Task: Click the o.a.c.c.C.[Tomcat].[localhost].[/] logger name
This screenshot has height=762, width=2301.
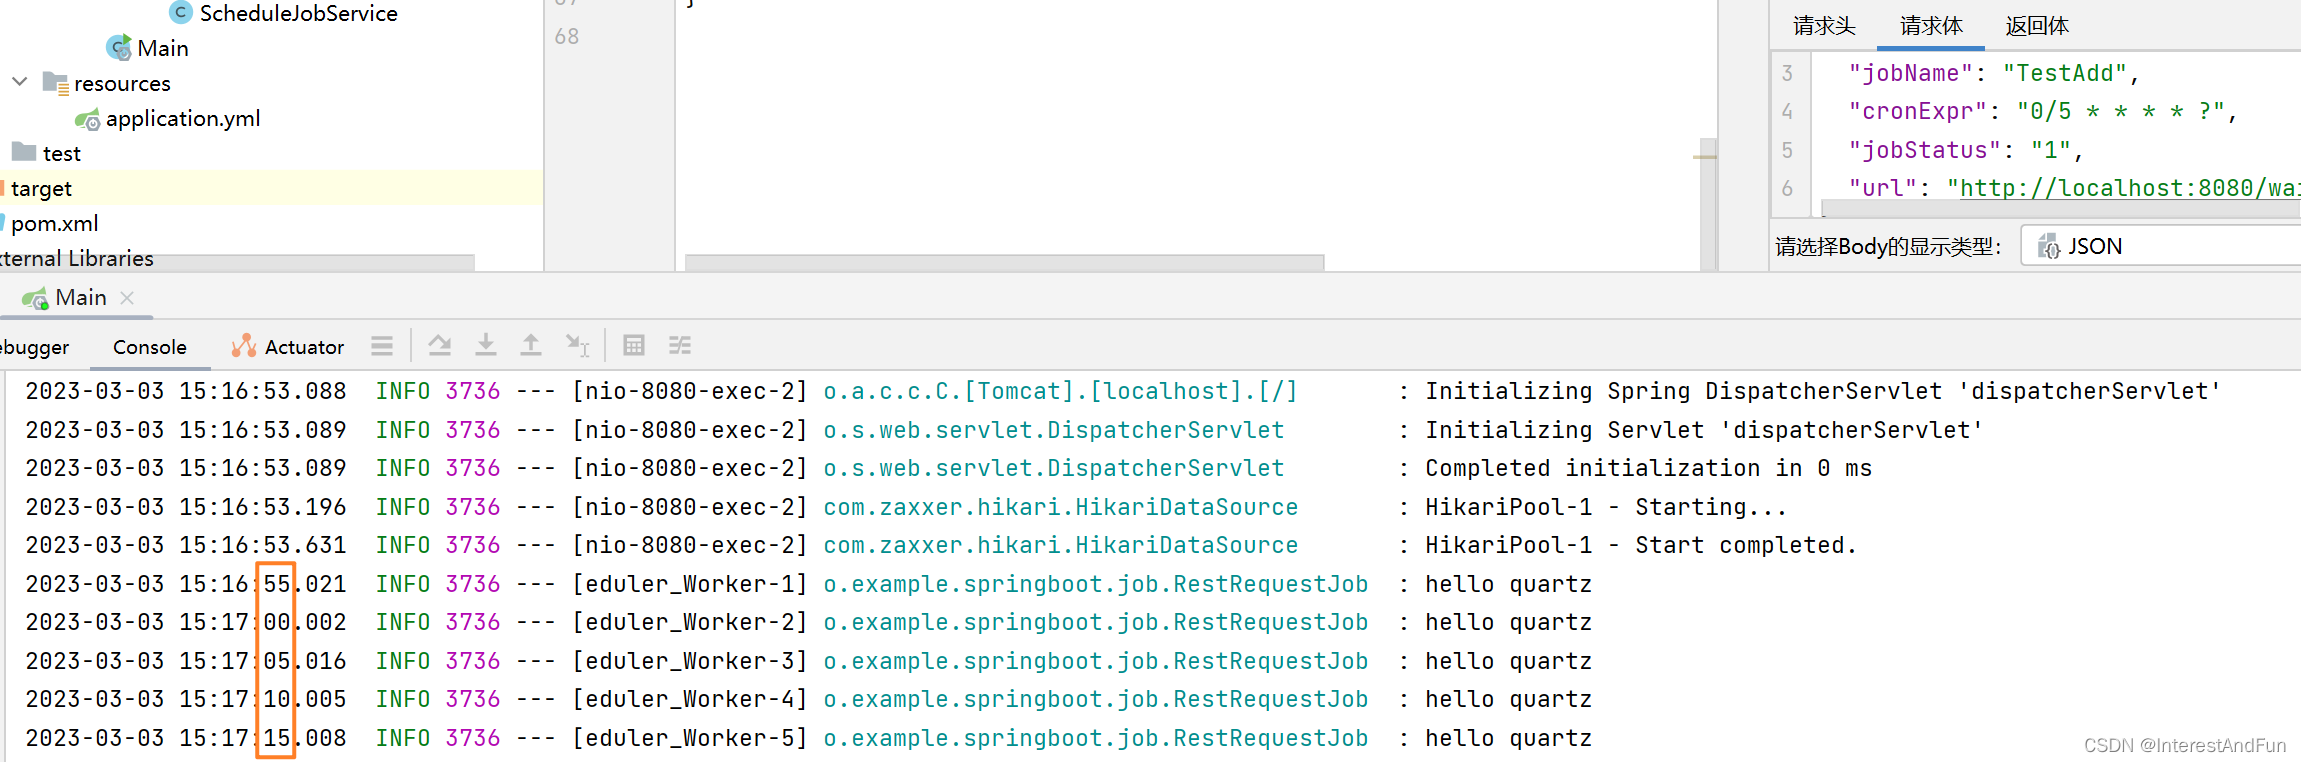Action: (x=1060, y=391)
